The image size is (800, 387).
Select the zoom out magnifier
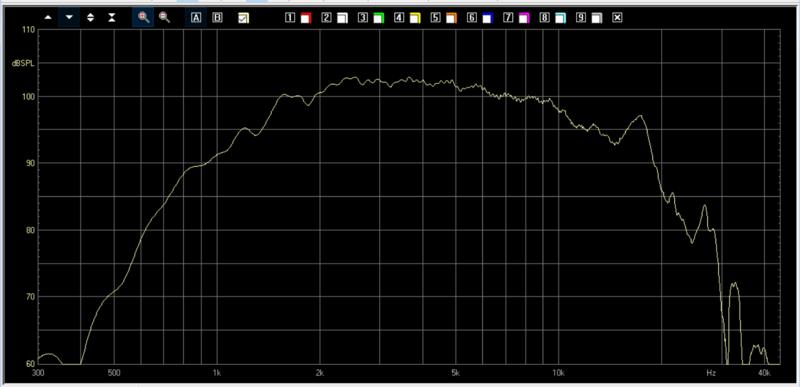pos(164,18)
